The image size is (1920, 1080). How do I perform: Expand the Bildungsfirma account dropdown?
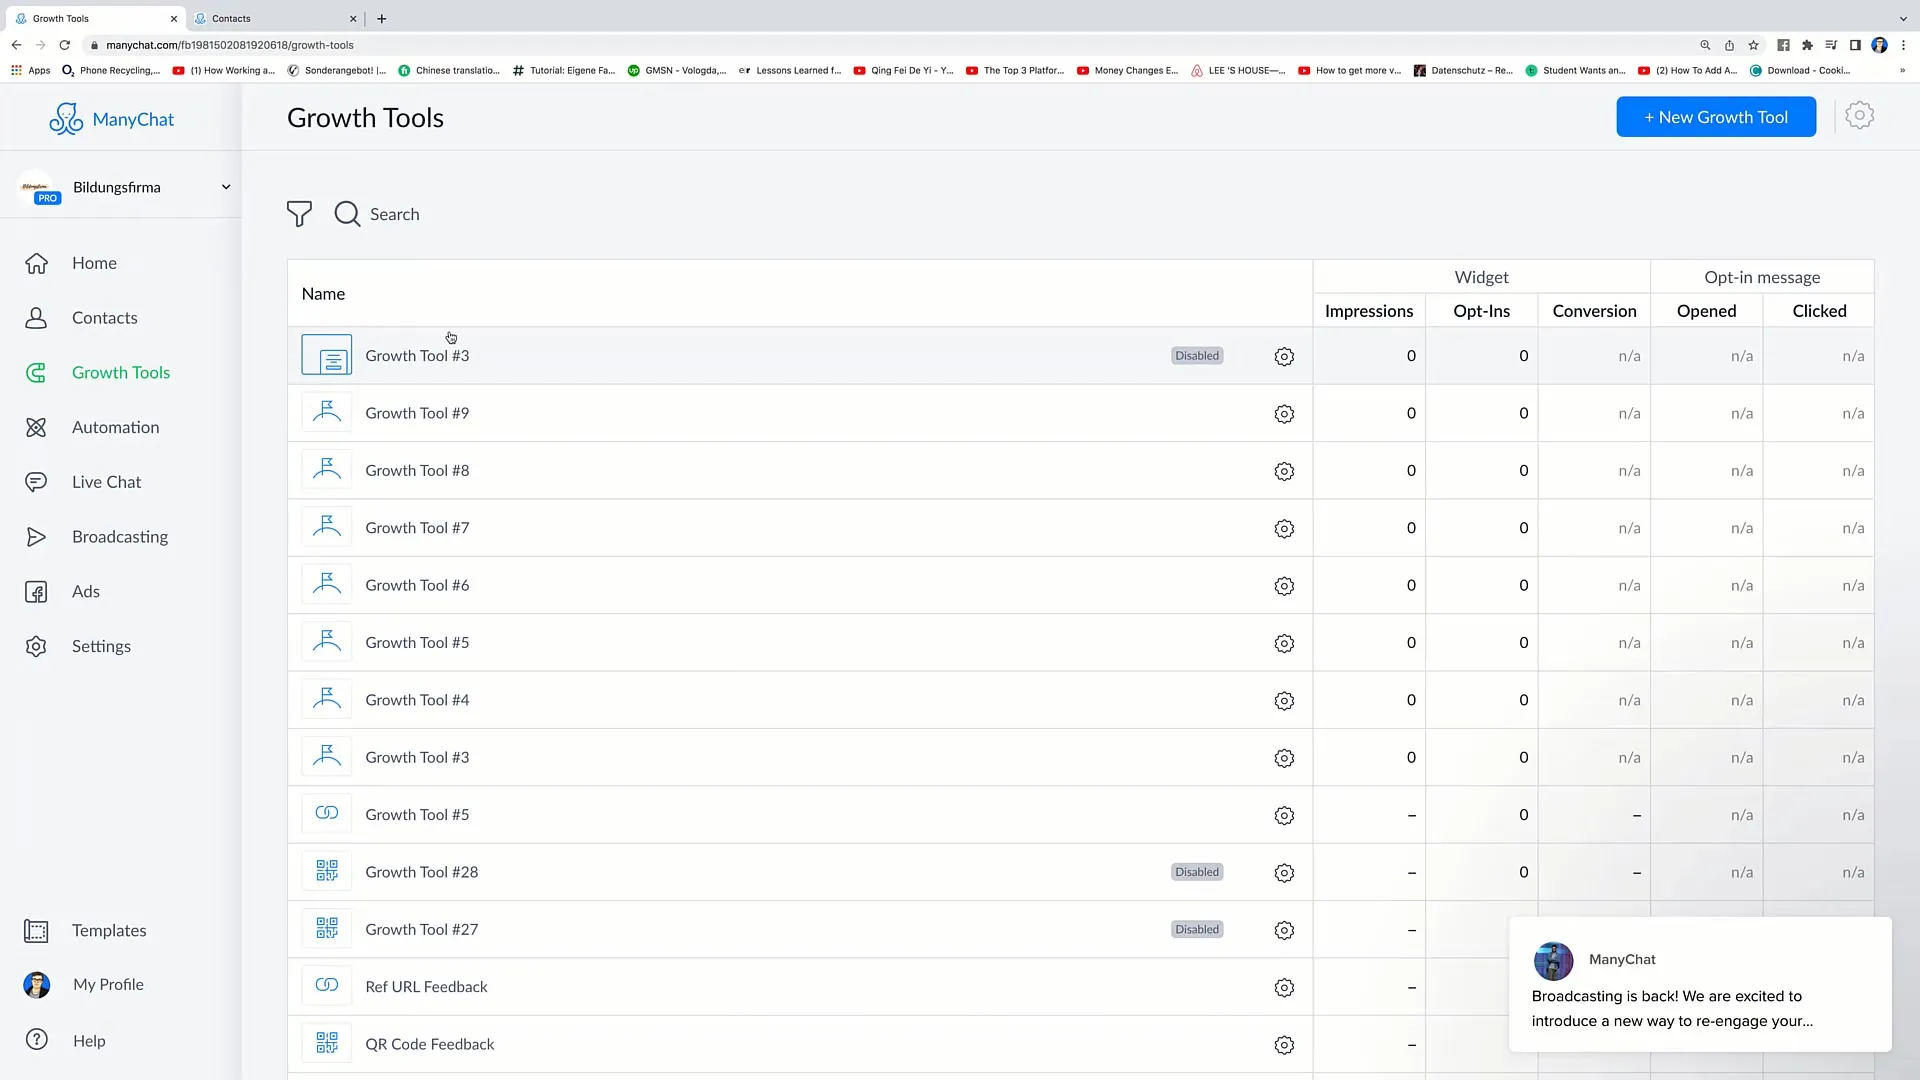point(224,186)
